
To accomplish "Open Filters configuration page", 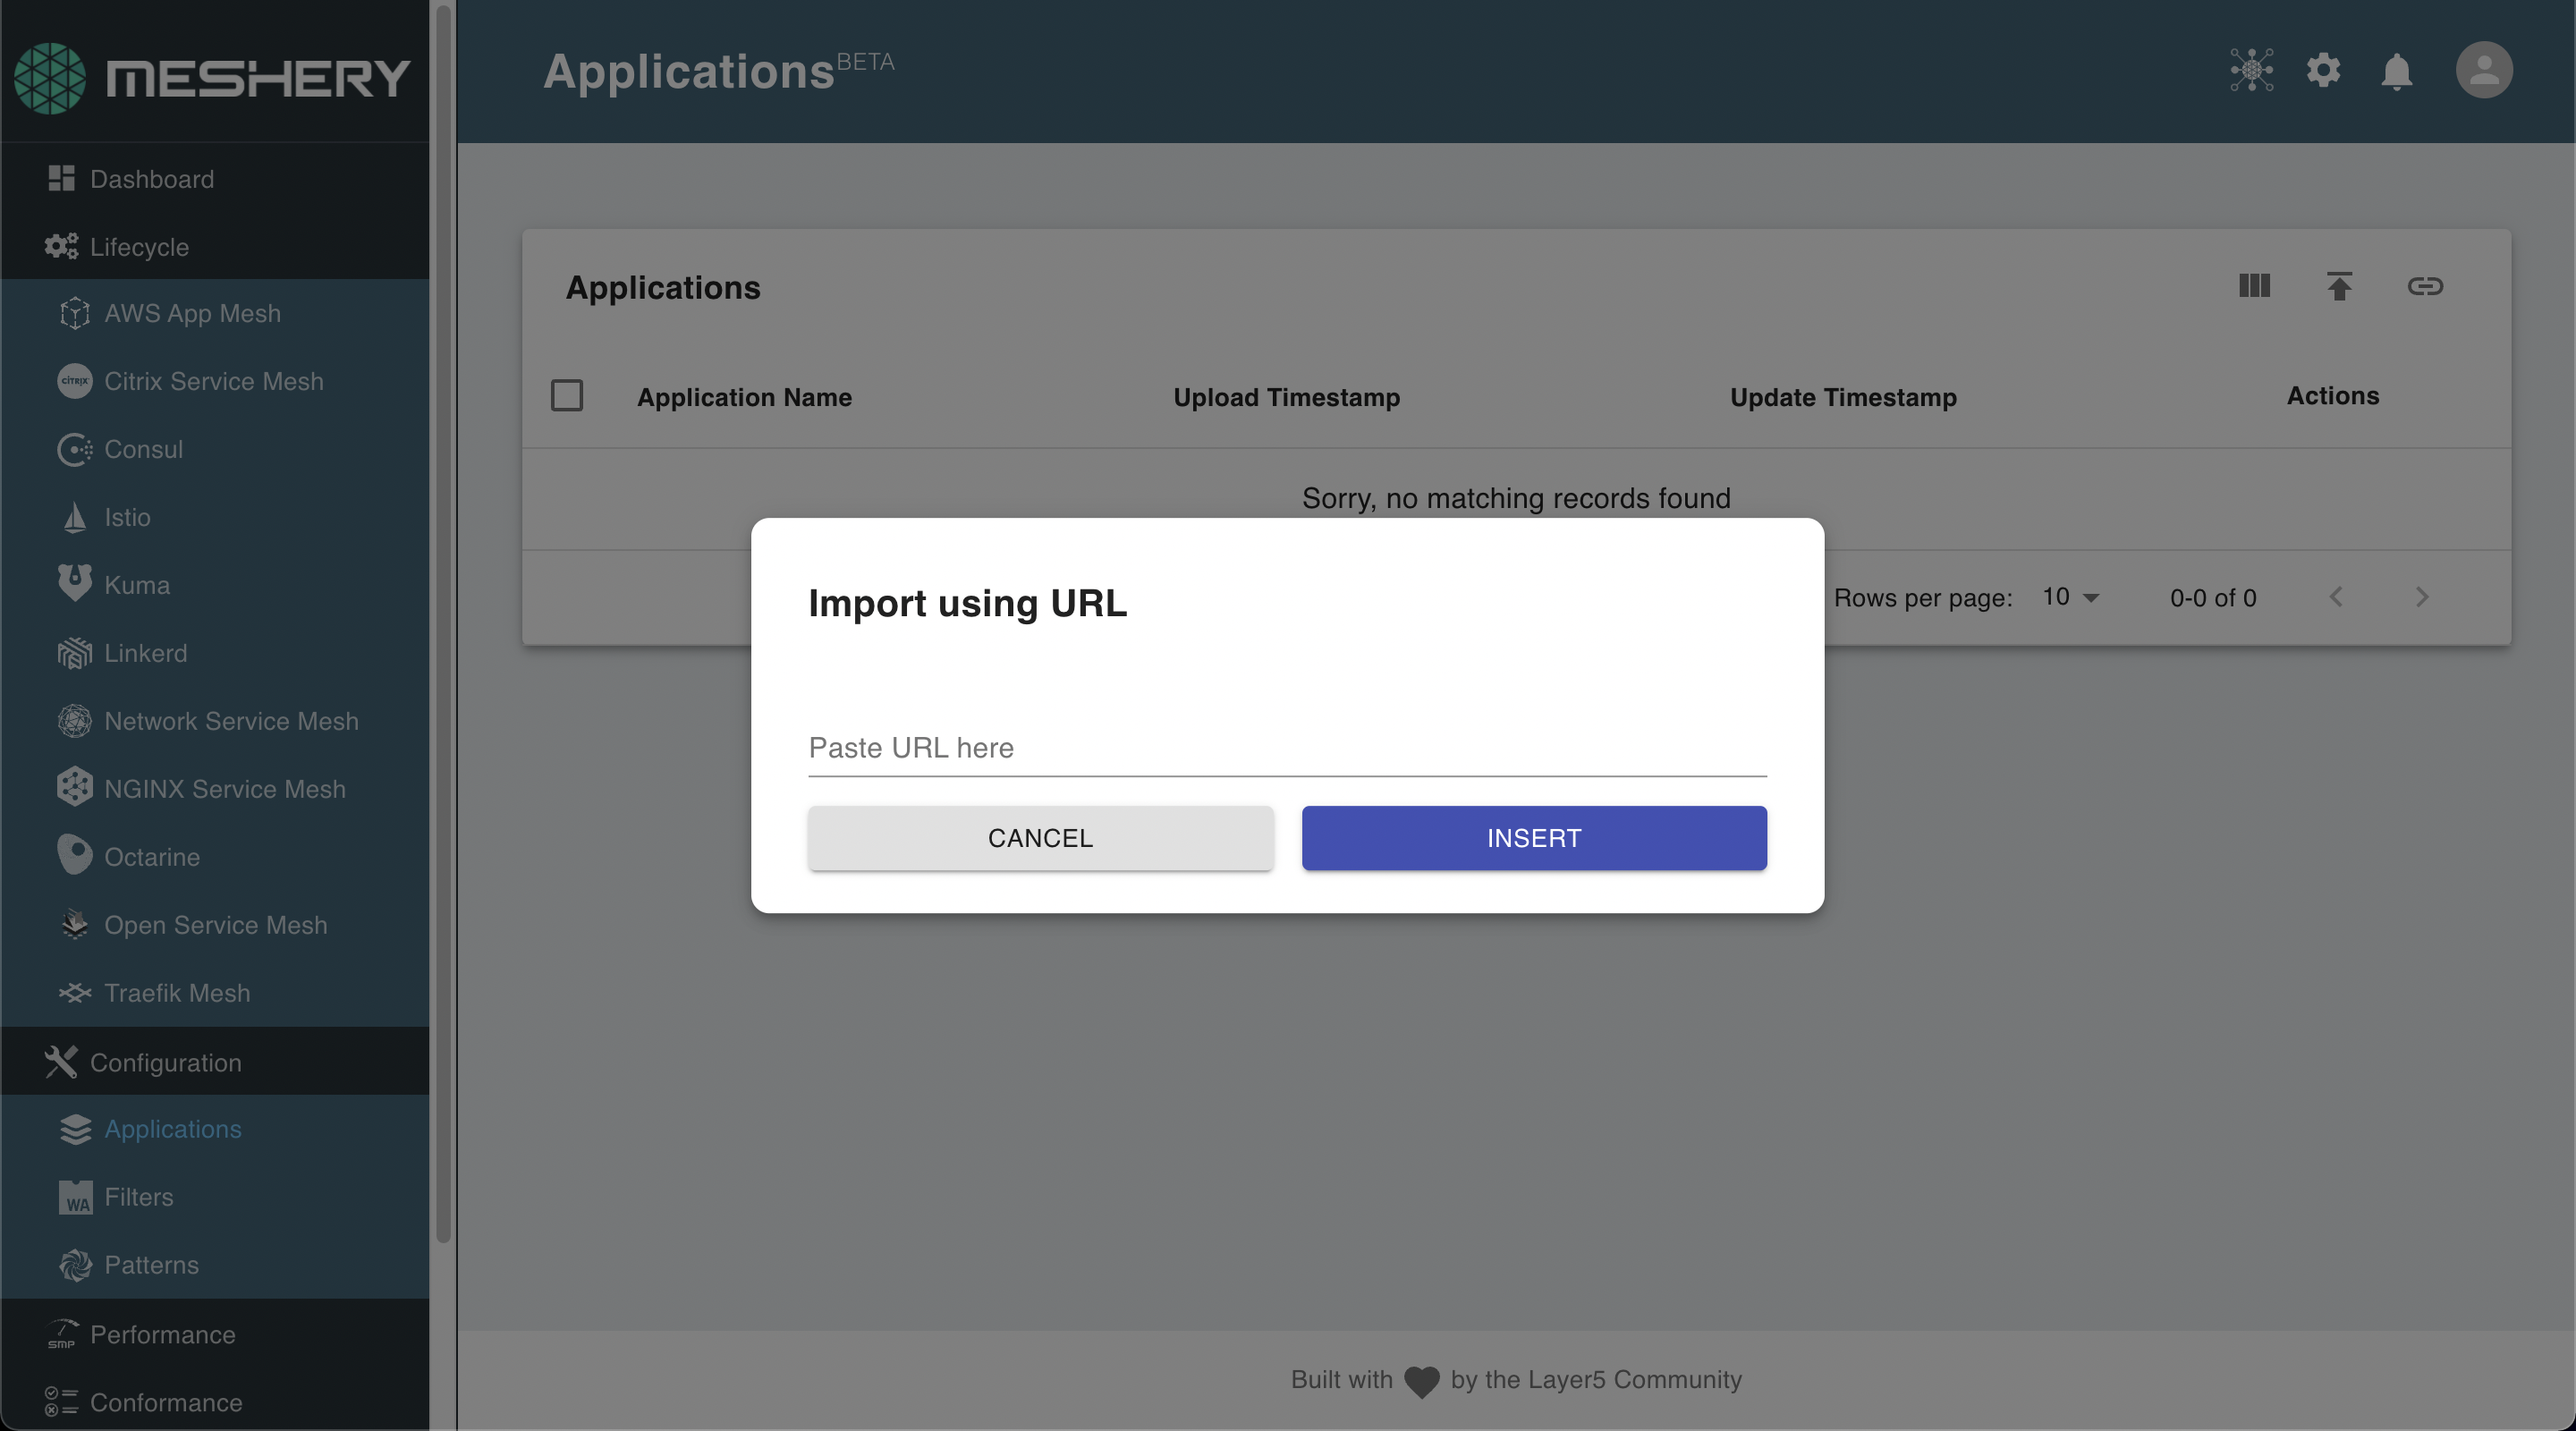I will (x=138, y=1197).
